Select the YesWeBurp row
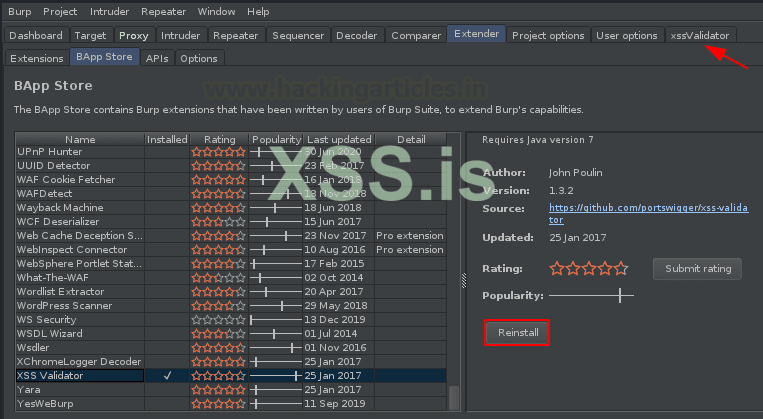 pos(231,403)
